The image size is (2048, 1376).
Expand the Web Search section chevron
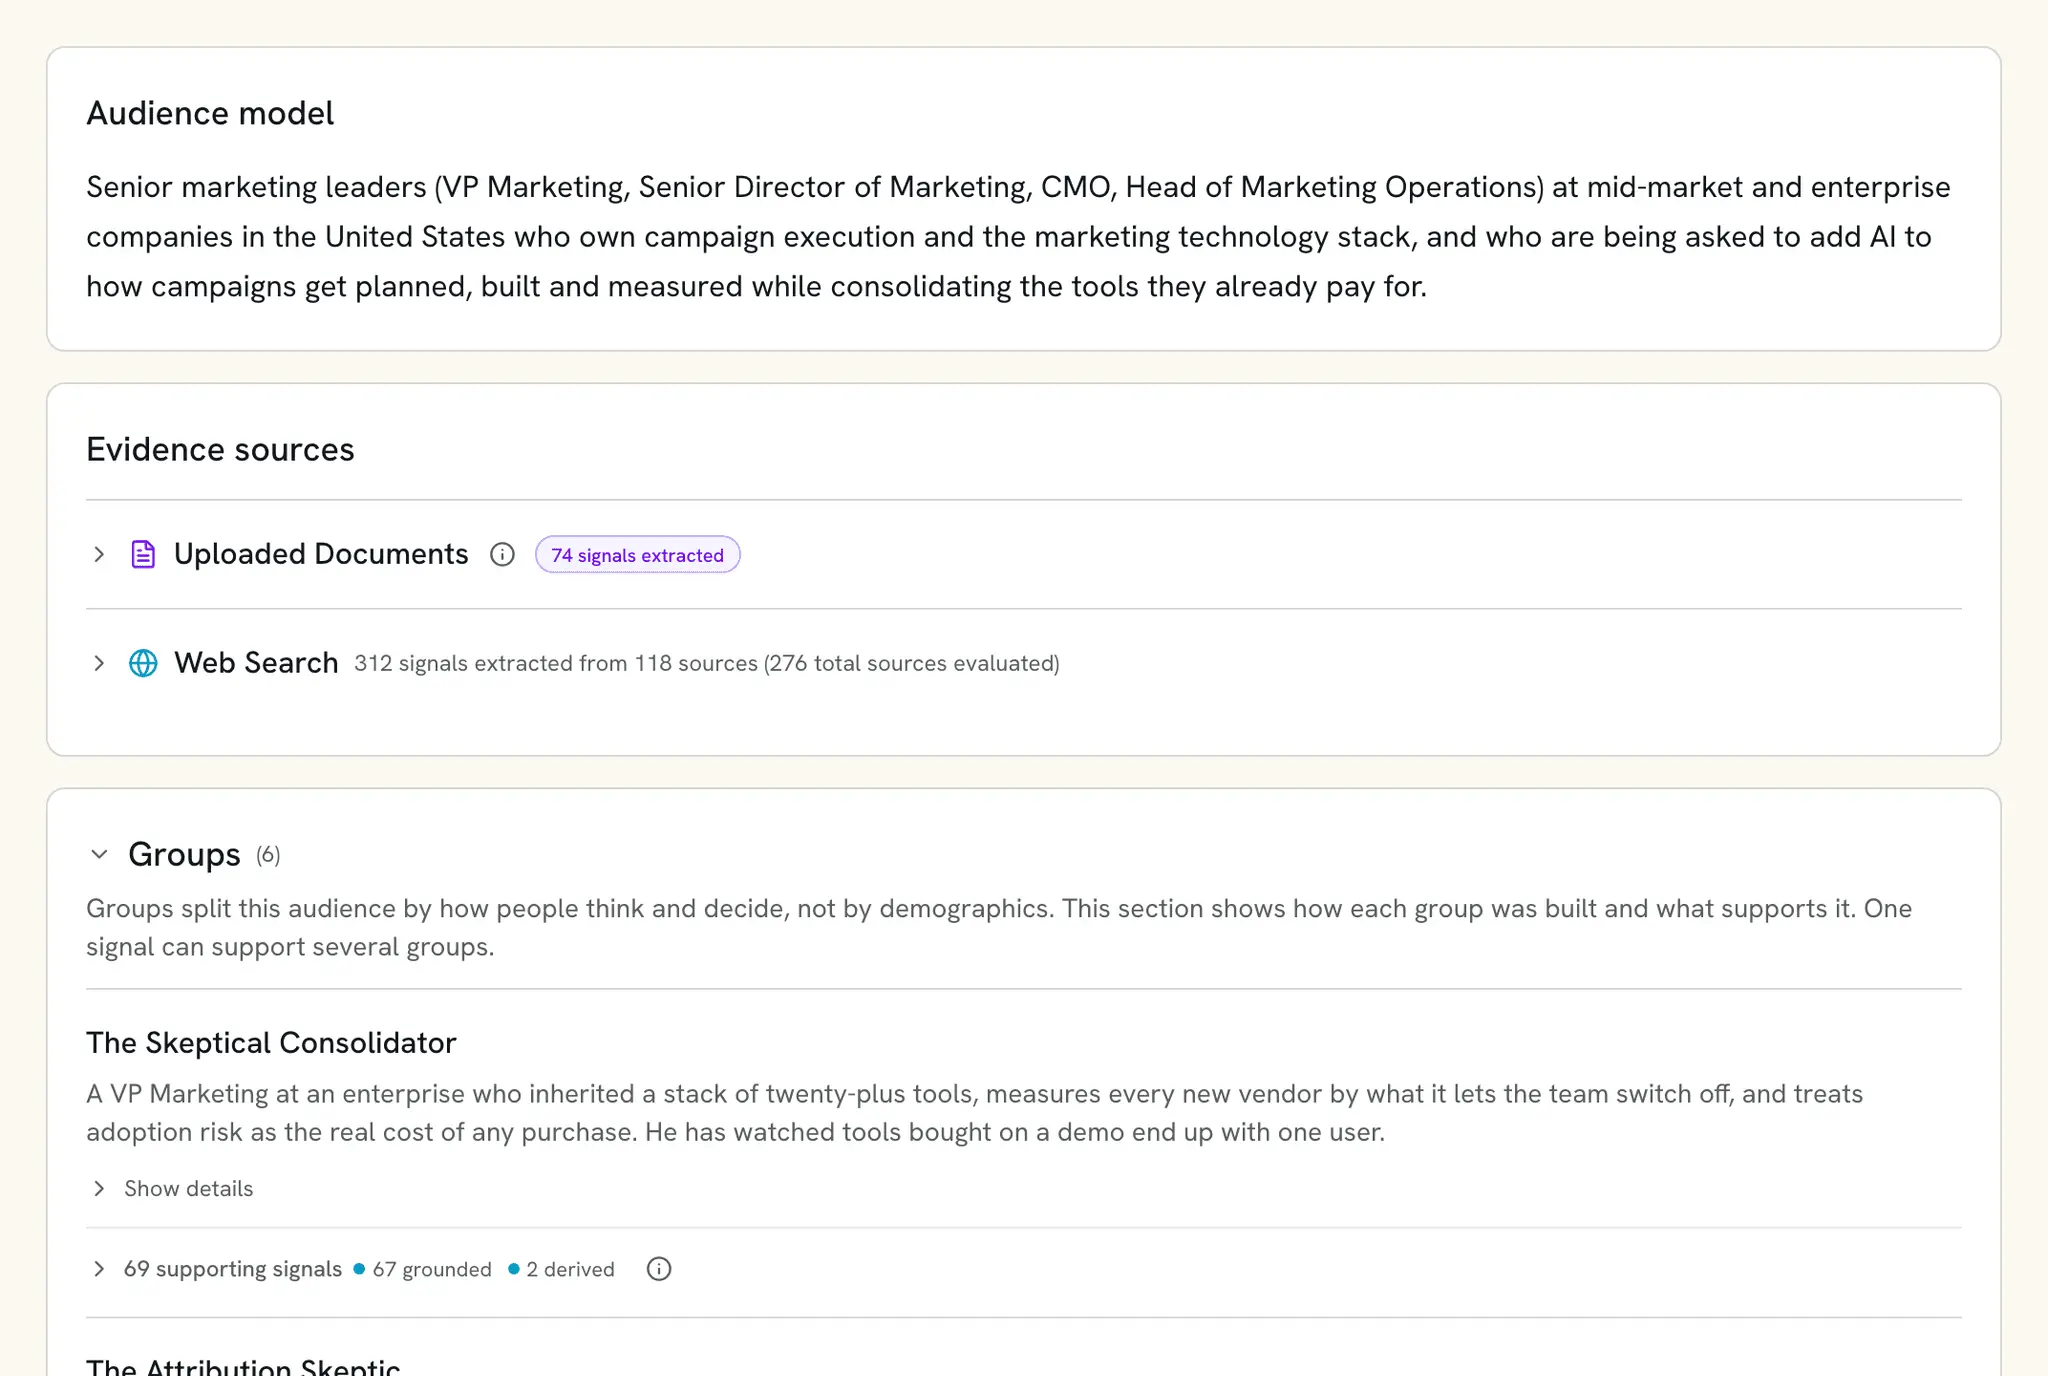(99, 663)
